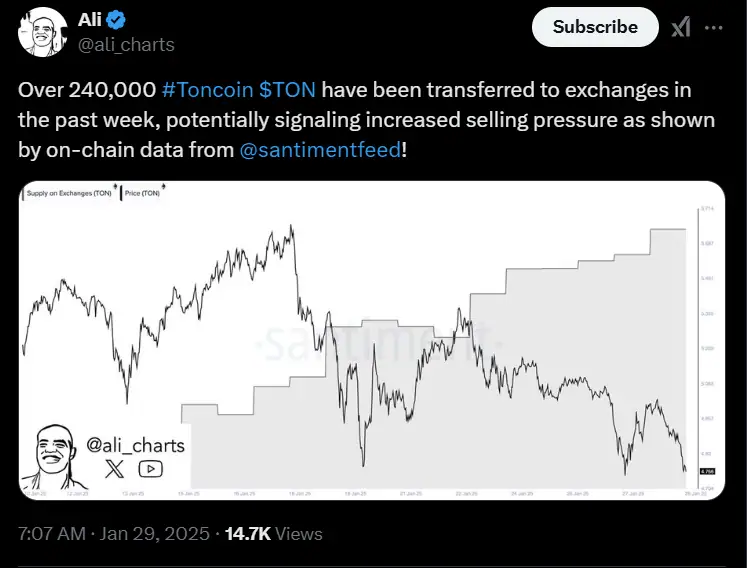Click the cartoon face in the chart watermark
This screenshot has width=747, height=568.
[x=57, y=454]
